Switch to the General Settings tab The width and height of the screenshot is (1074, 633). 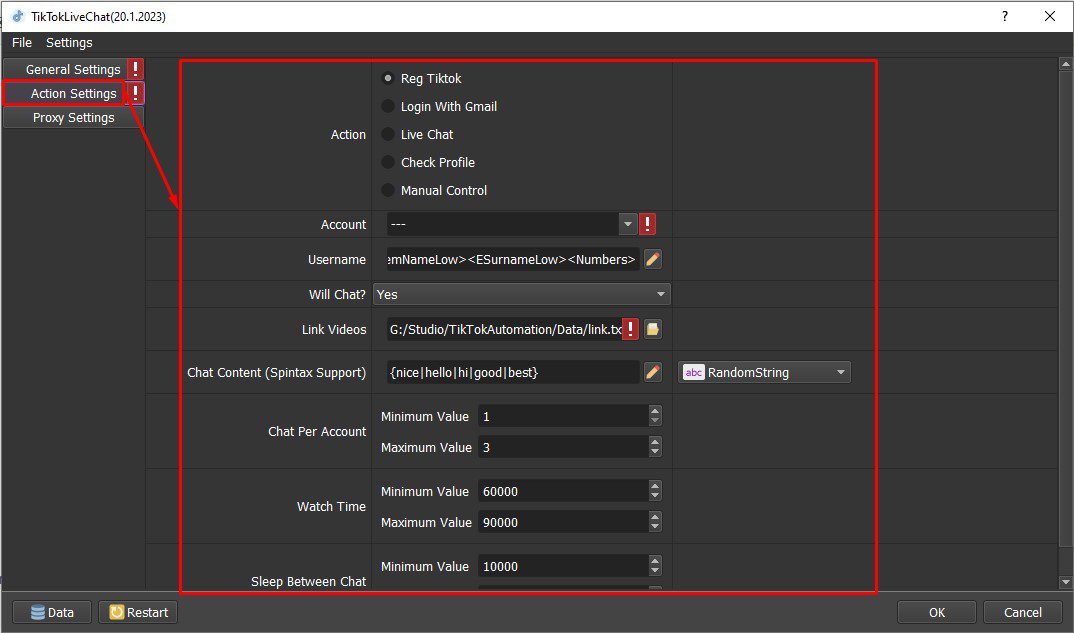tap(66, 69)
